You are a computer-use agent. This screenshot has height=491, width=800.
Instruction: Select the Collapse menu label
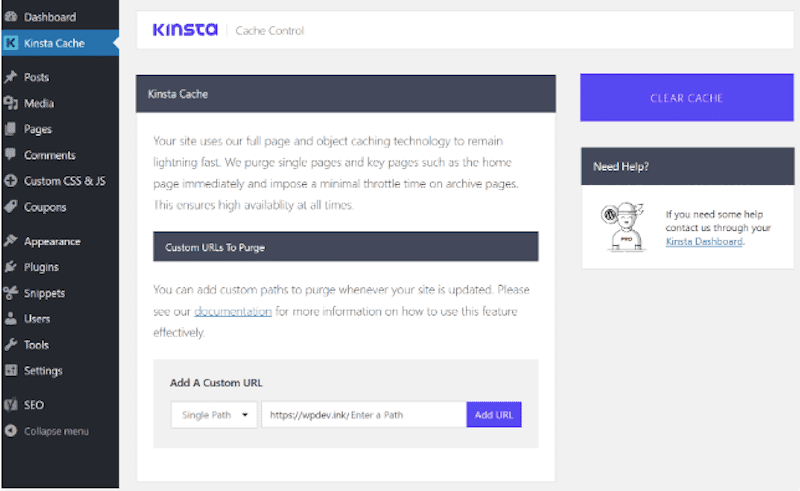(x=56, y=431)
